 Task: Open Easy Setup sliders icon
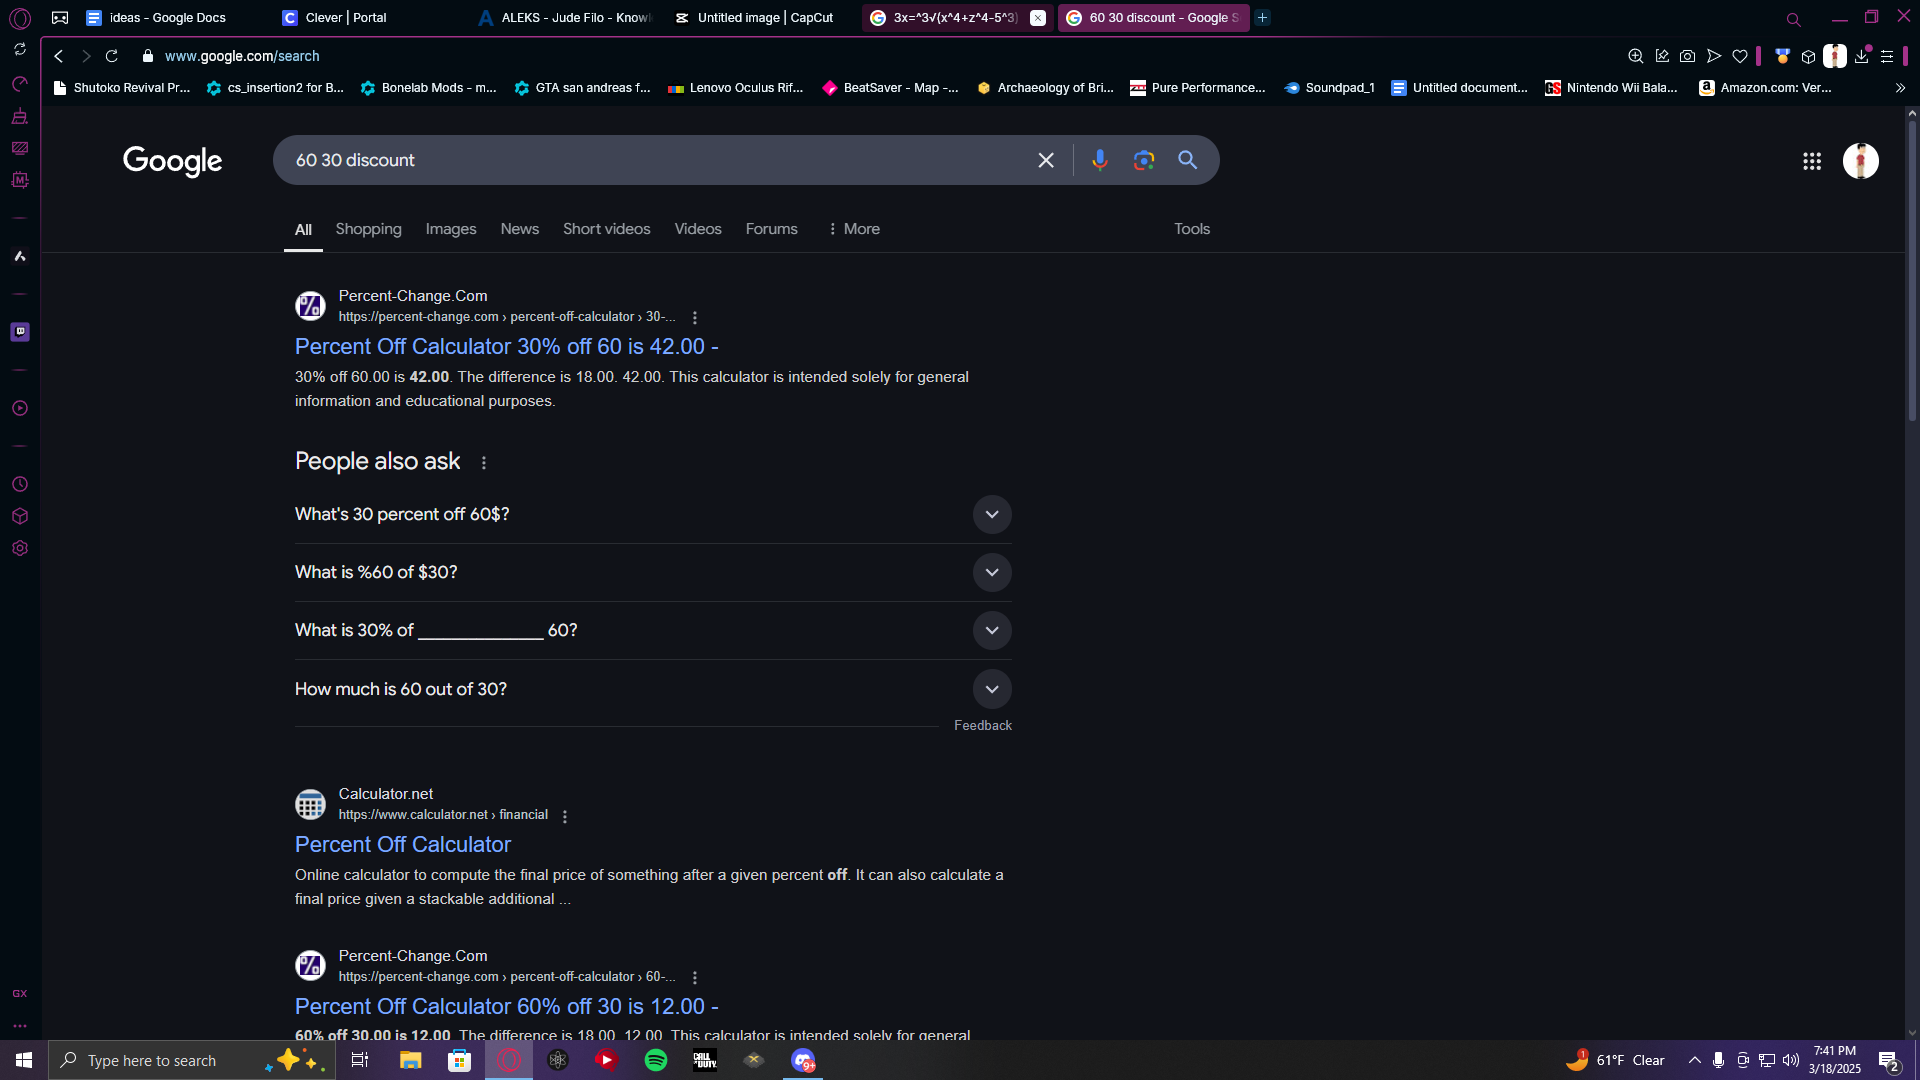tap(1887, 56)
